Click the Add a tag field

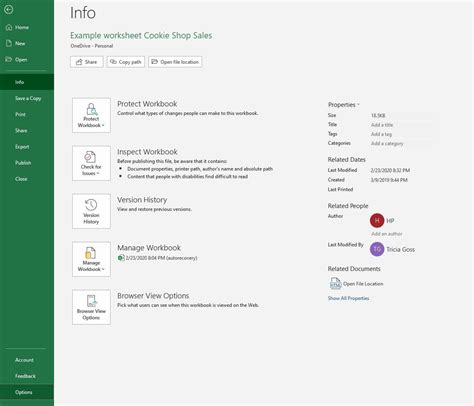tap(381, 134)
